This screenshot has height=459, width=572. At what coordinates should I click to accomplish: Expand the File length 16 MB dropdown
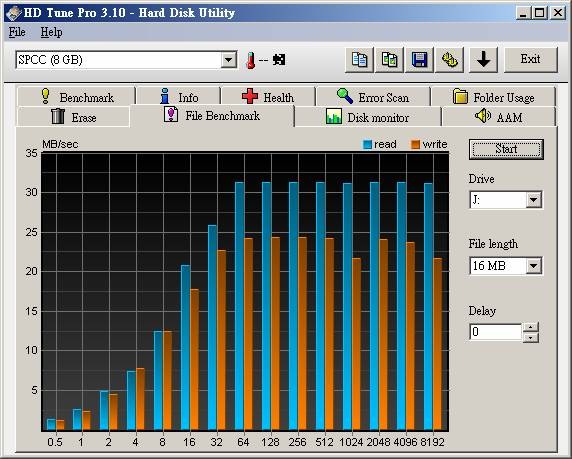[x=533, y=266]
